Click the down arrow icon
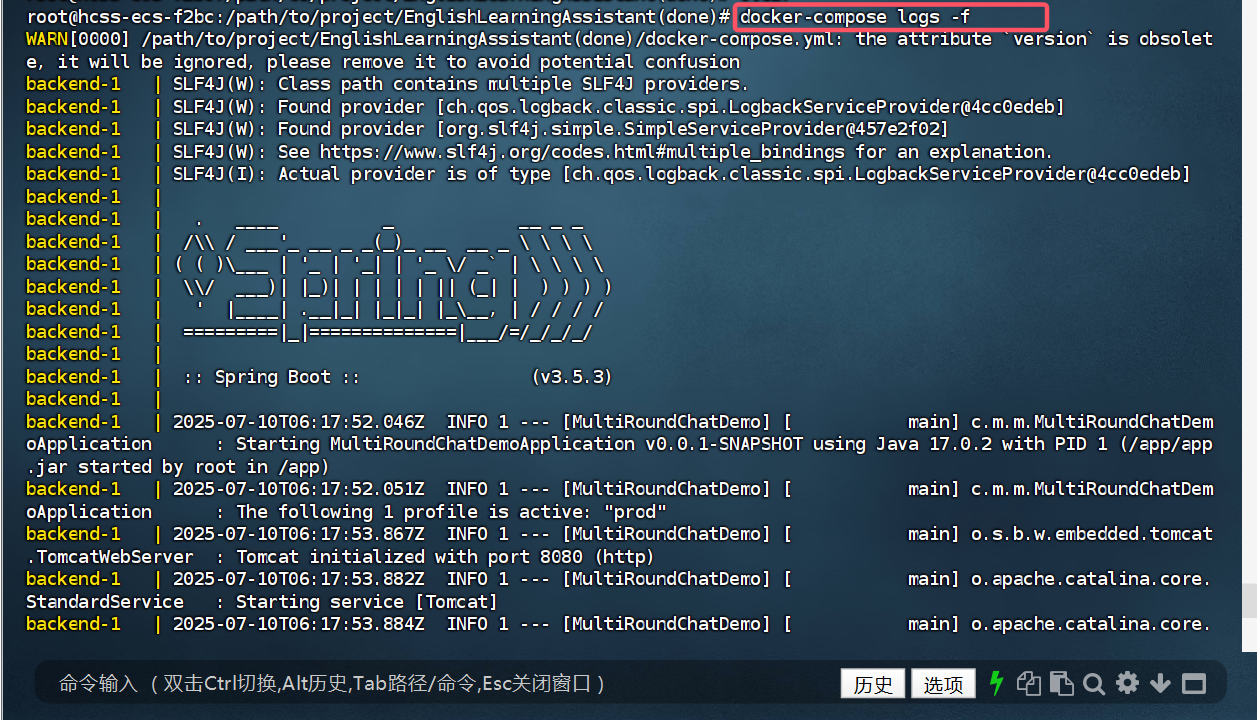 [1160, 684]
